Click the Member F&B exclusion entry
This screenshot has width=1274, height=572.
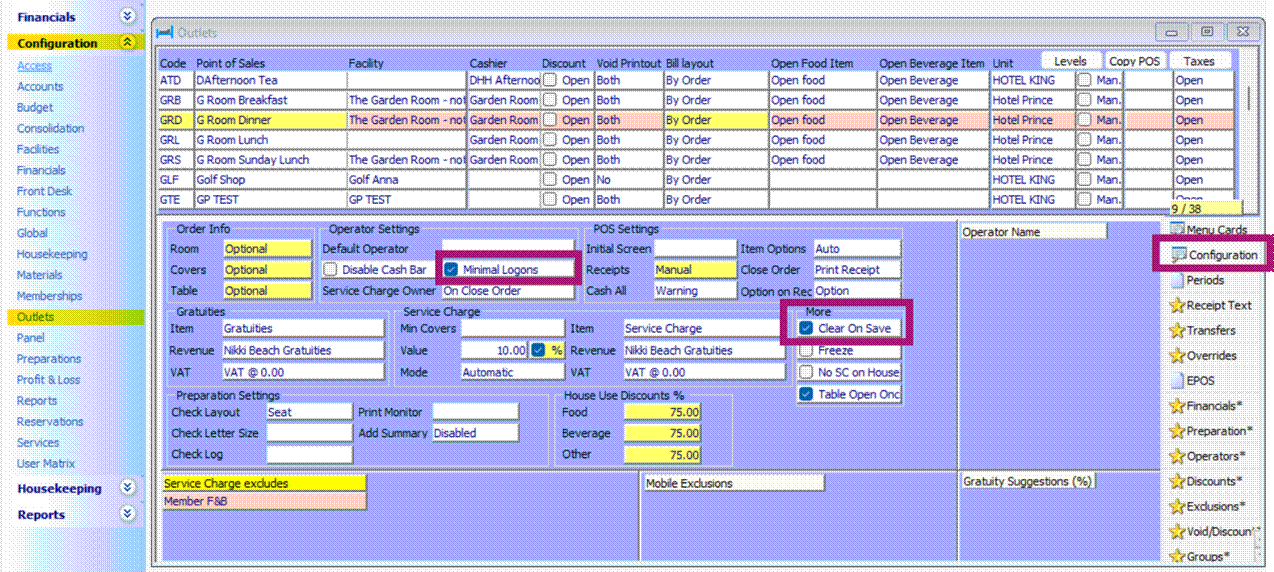point(264,501)
